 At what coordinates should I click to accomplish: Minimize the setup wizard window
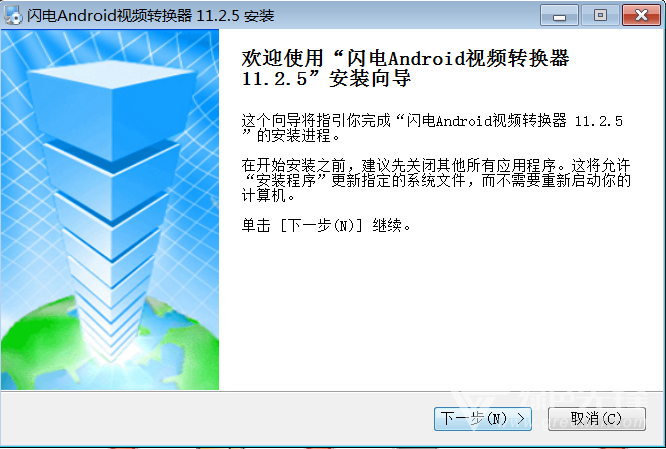(559, 15)
